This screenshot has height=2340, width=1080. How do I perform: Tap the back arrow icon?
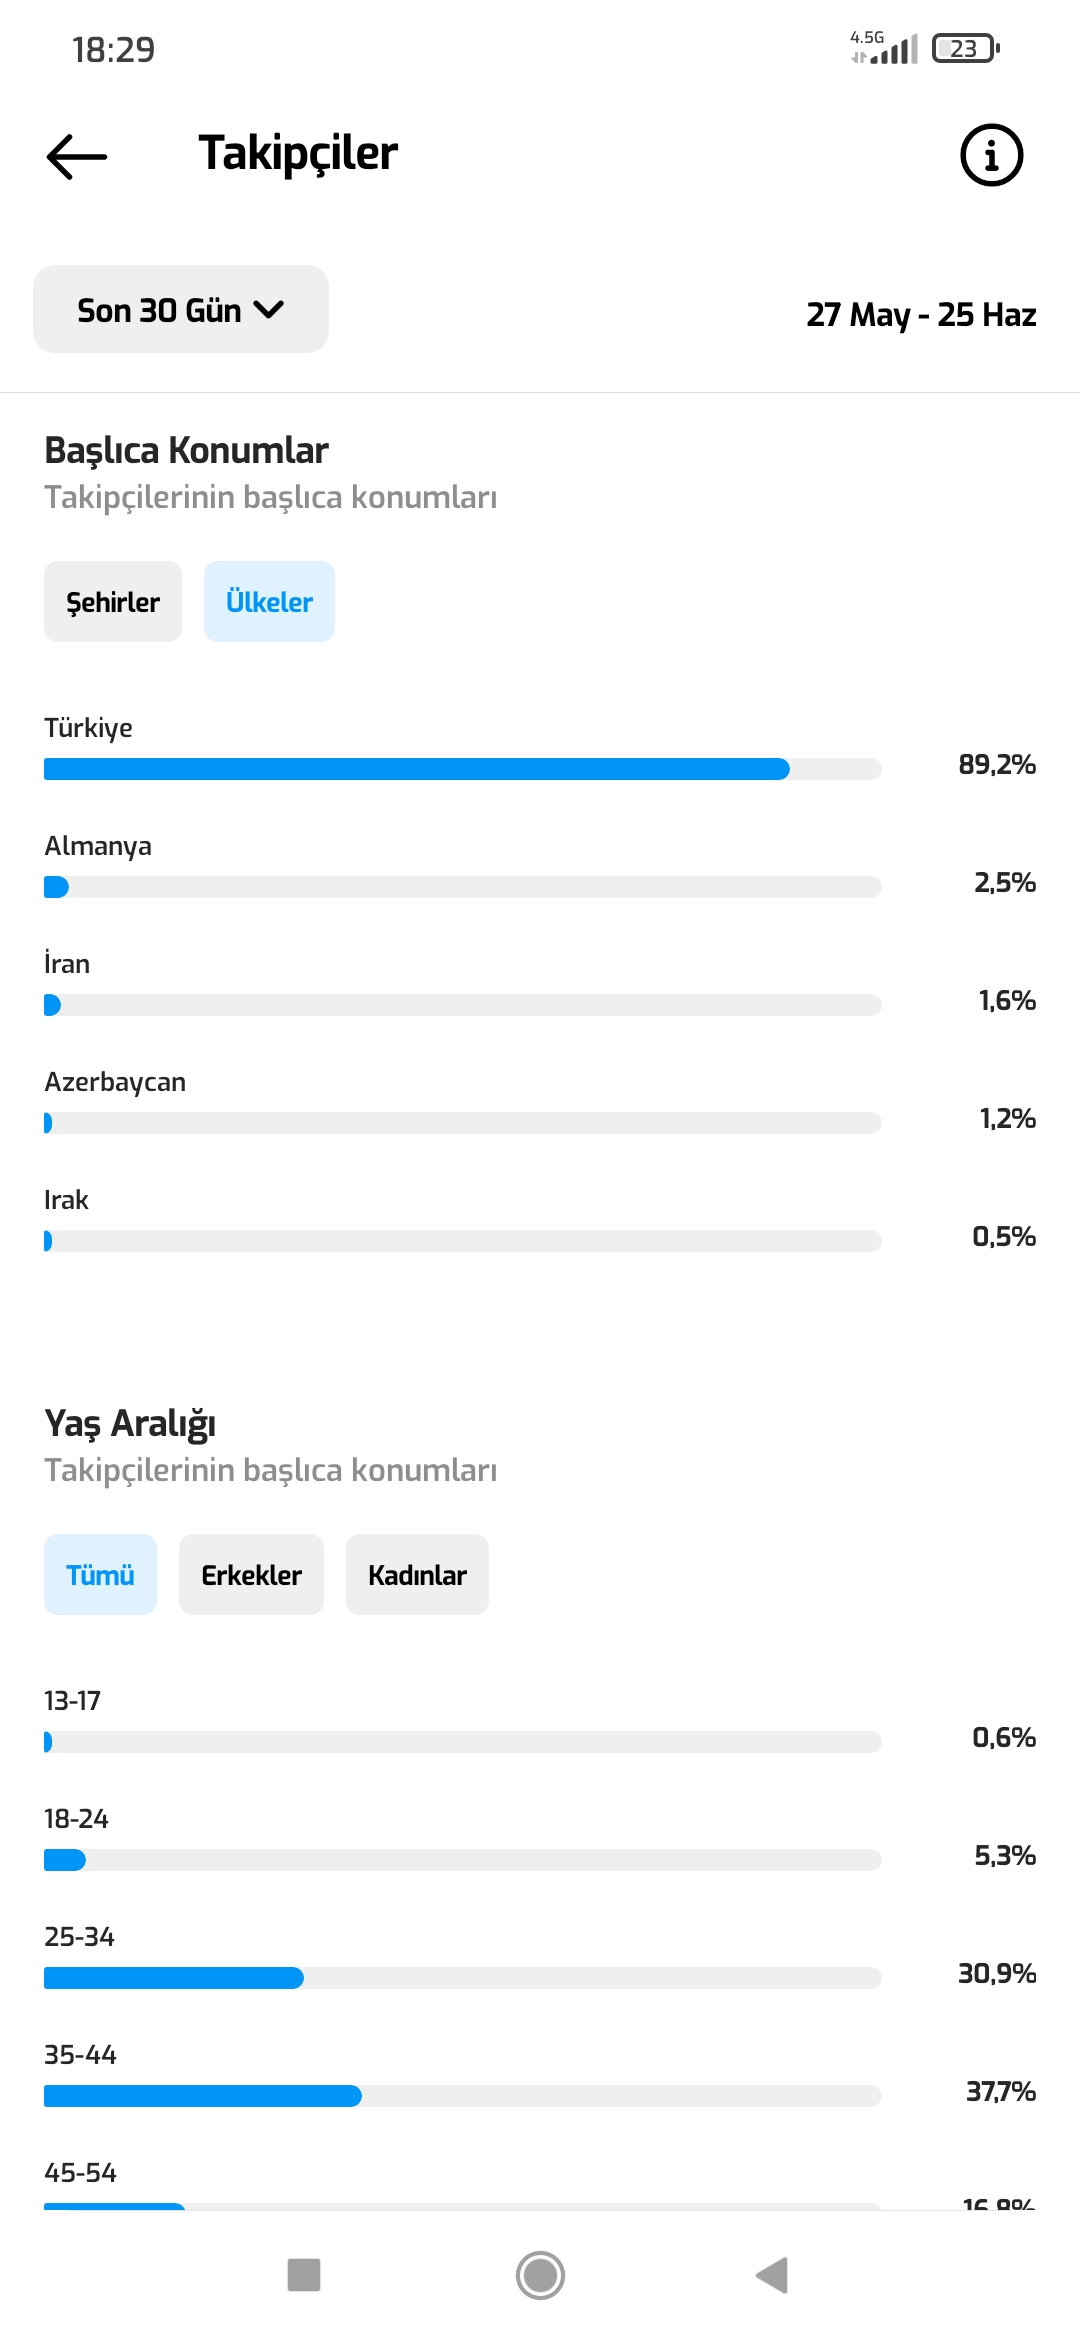click(x=77, y=156)
